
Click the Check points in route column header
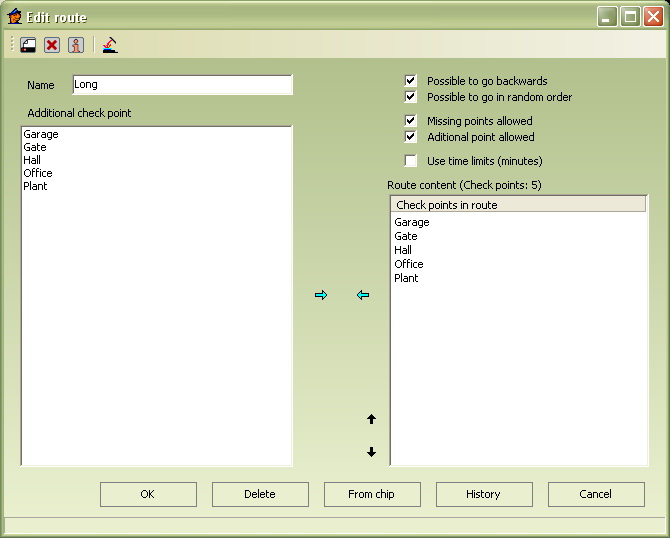tap(518, 205)
